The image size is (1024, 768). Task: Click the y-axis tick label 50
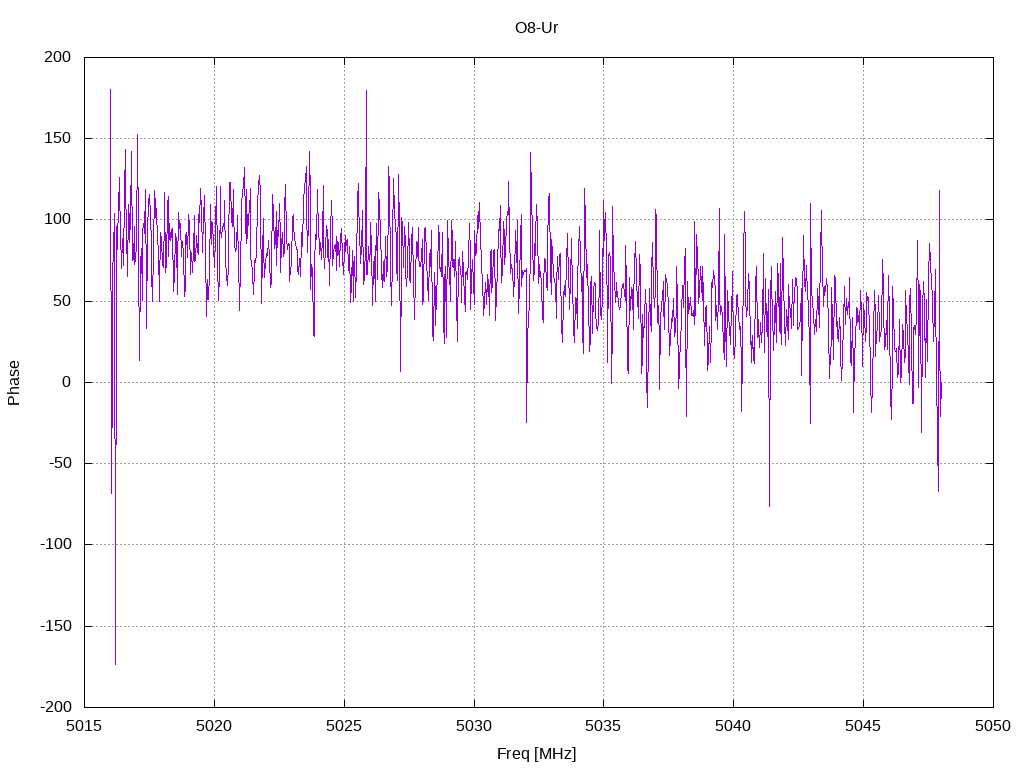[x=62, y=301]
